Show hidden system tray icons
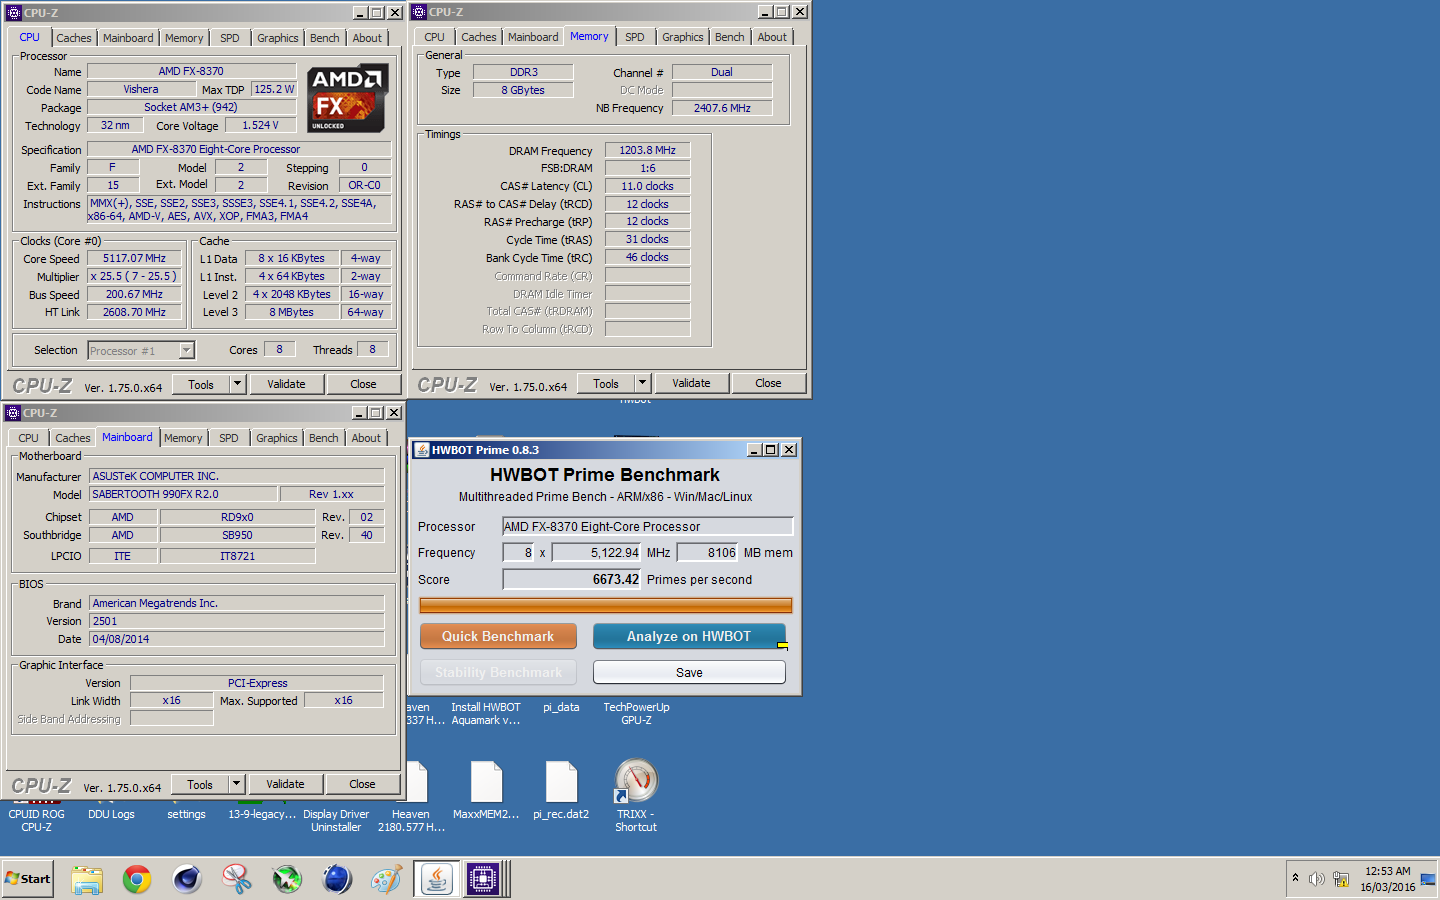 pyautogui.click(x=1295, y=878)
